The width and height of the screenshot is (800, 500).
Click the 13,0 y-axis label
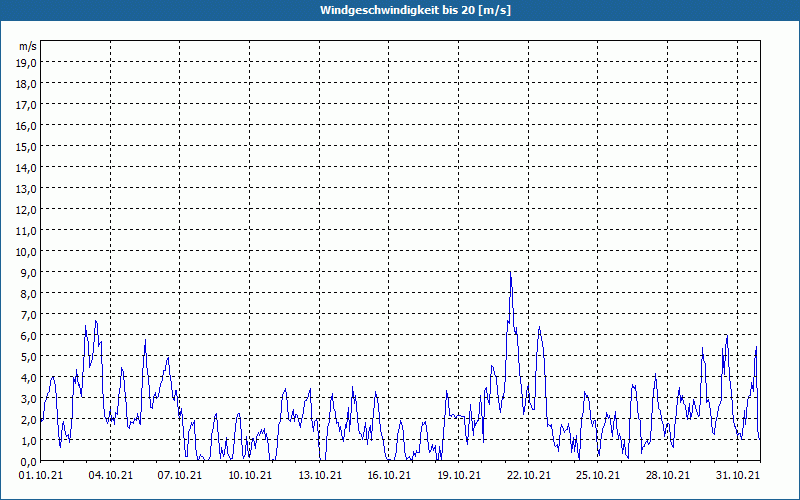pyautogui.click(x=27, y=189)
